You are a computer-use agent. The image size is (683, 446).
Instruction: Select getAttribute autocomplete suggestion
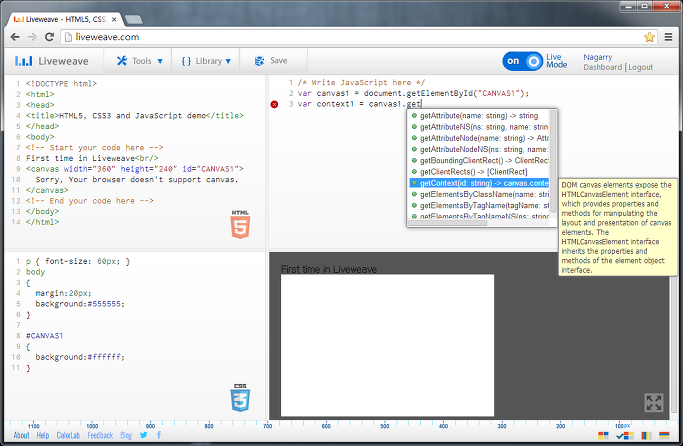[x=479, y=115]
